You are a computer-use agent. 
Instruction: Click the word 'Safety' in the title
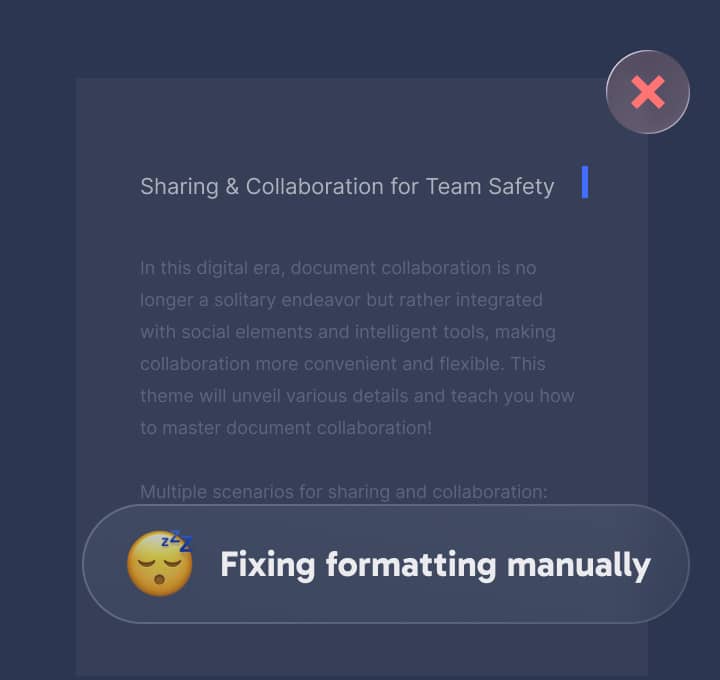(521, 186)
